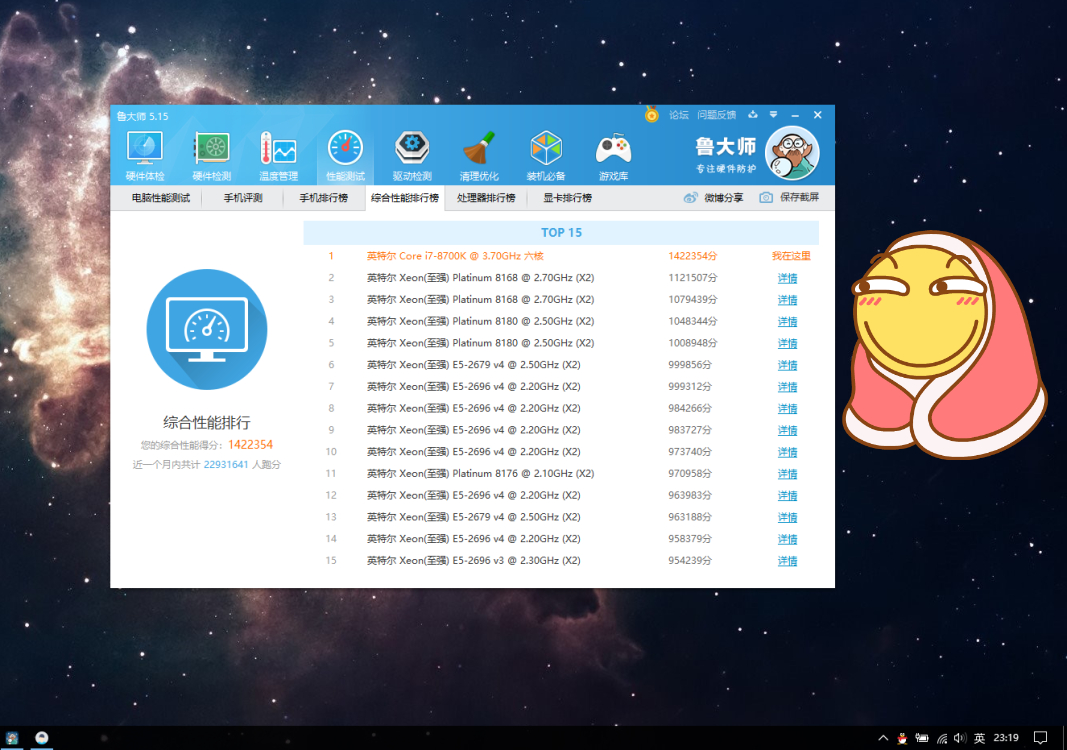This screenshot has height=750, width=1067.
Task: Open the 23:19 taskbar clock
Action: [x=1006, y=738]
